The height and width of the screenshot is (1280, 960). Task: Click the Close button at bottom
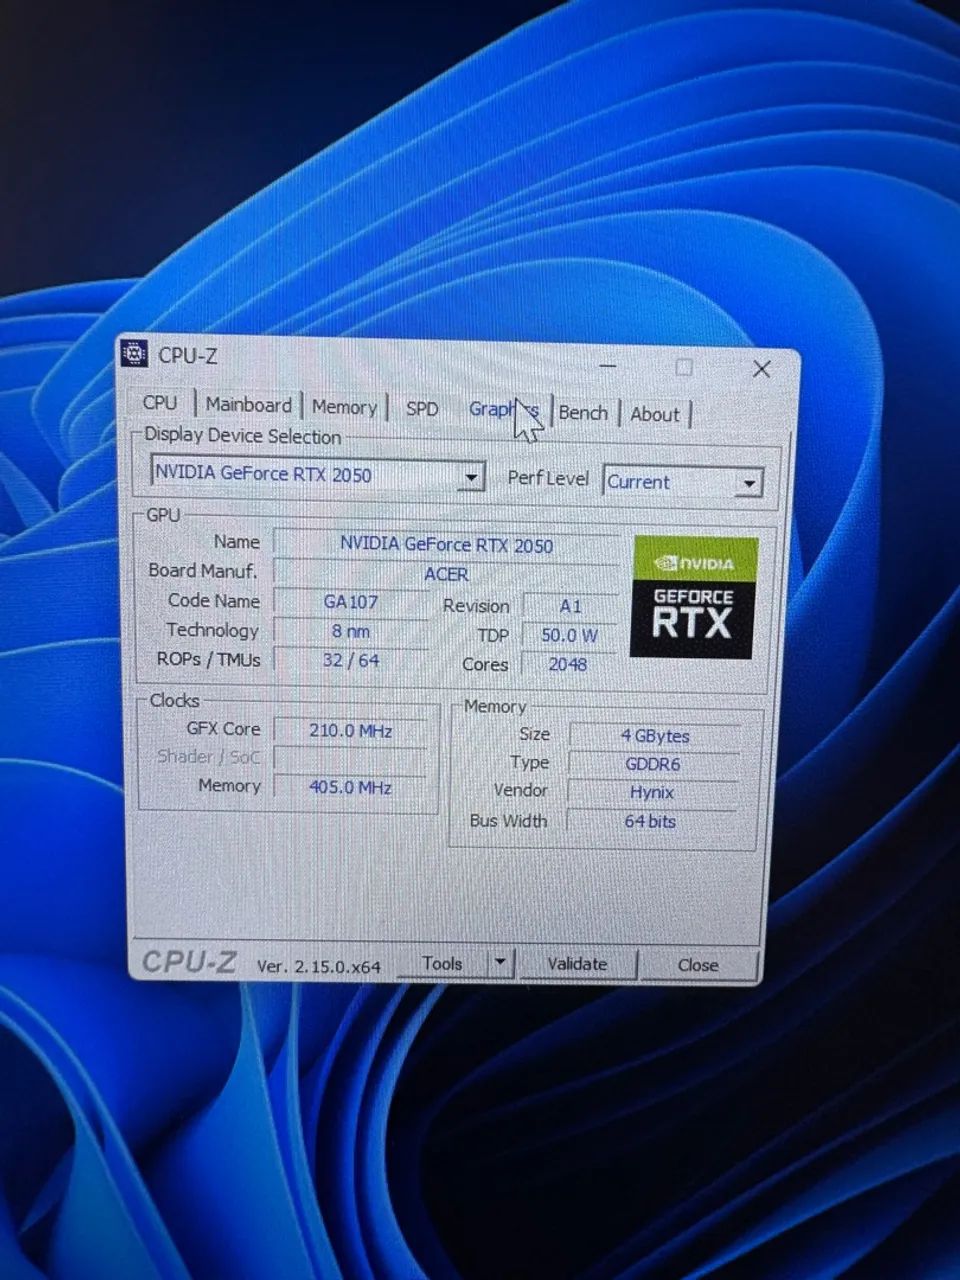(698, 965)
